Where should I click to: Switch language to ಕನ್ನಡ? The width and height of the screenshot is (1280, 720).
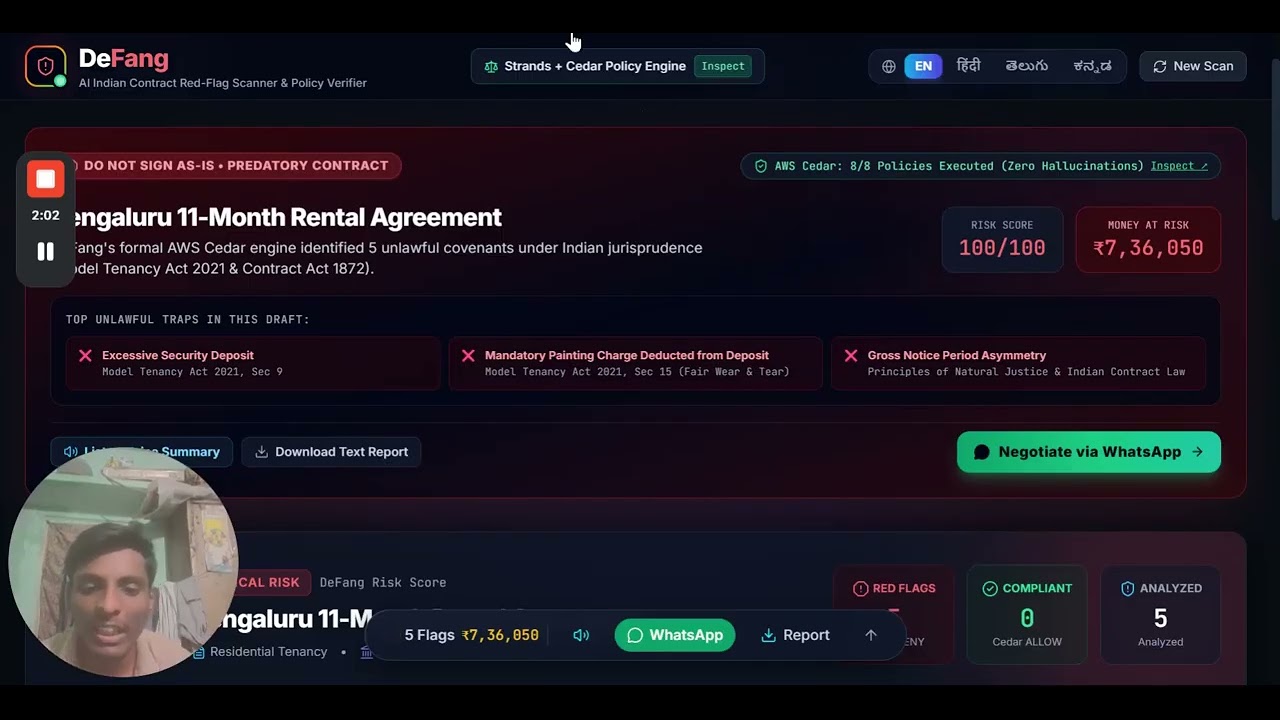point(1092,66)
